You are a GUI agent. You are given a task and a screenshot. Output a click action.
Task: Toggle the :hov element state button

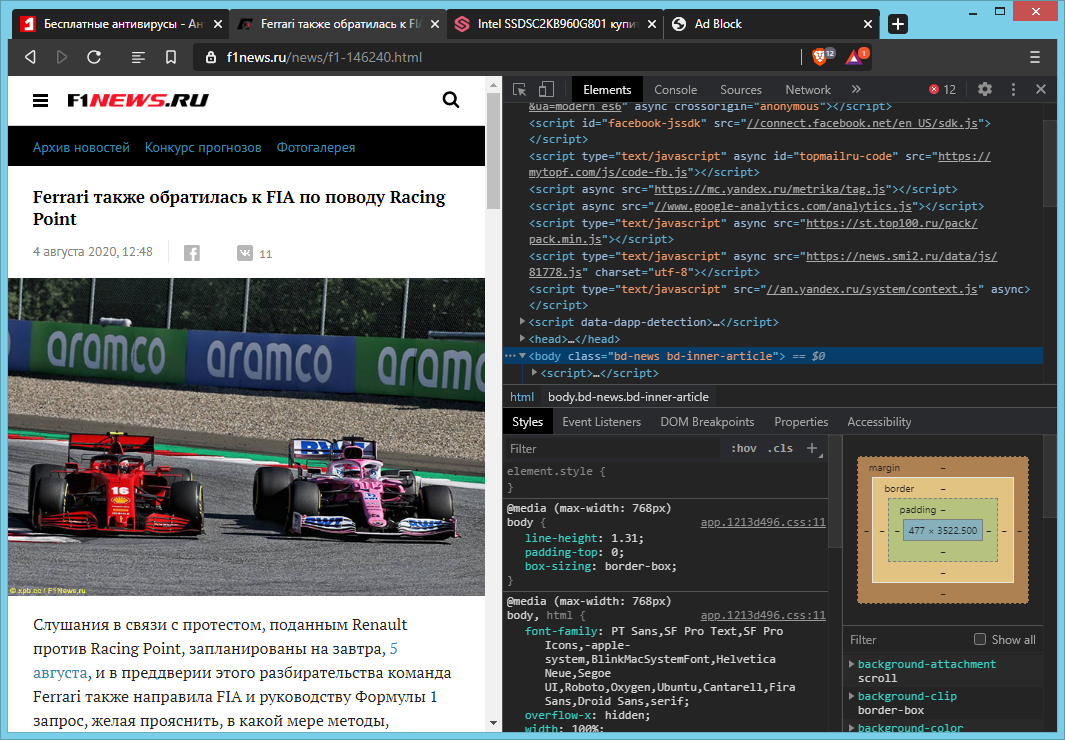point(743,449)
